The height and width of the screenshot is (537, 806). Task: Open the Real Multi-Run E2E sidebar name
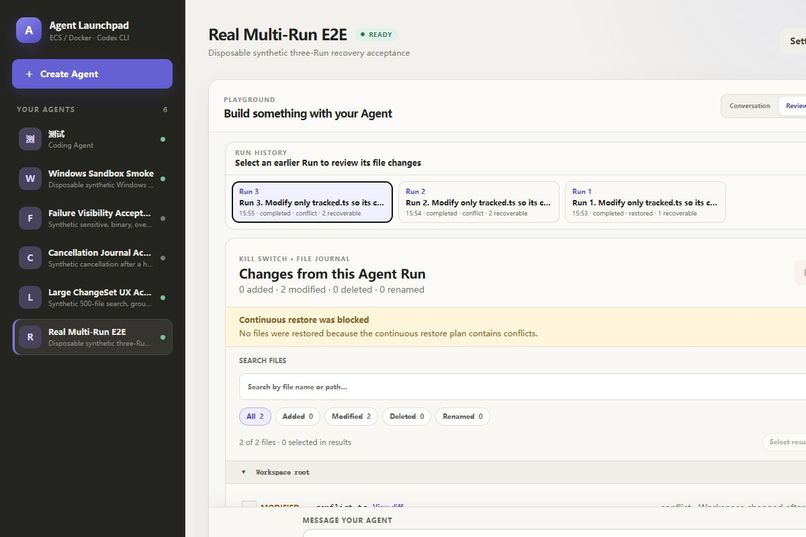point(87,332)
